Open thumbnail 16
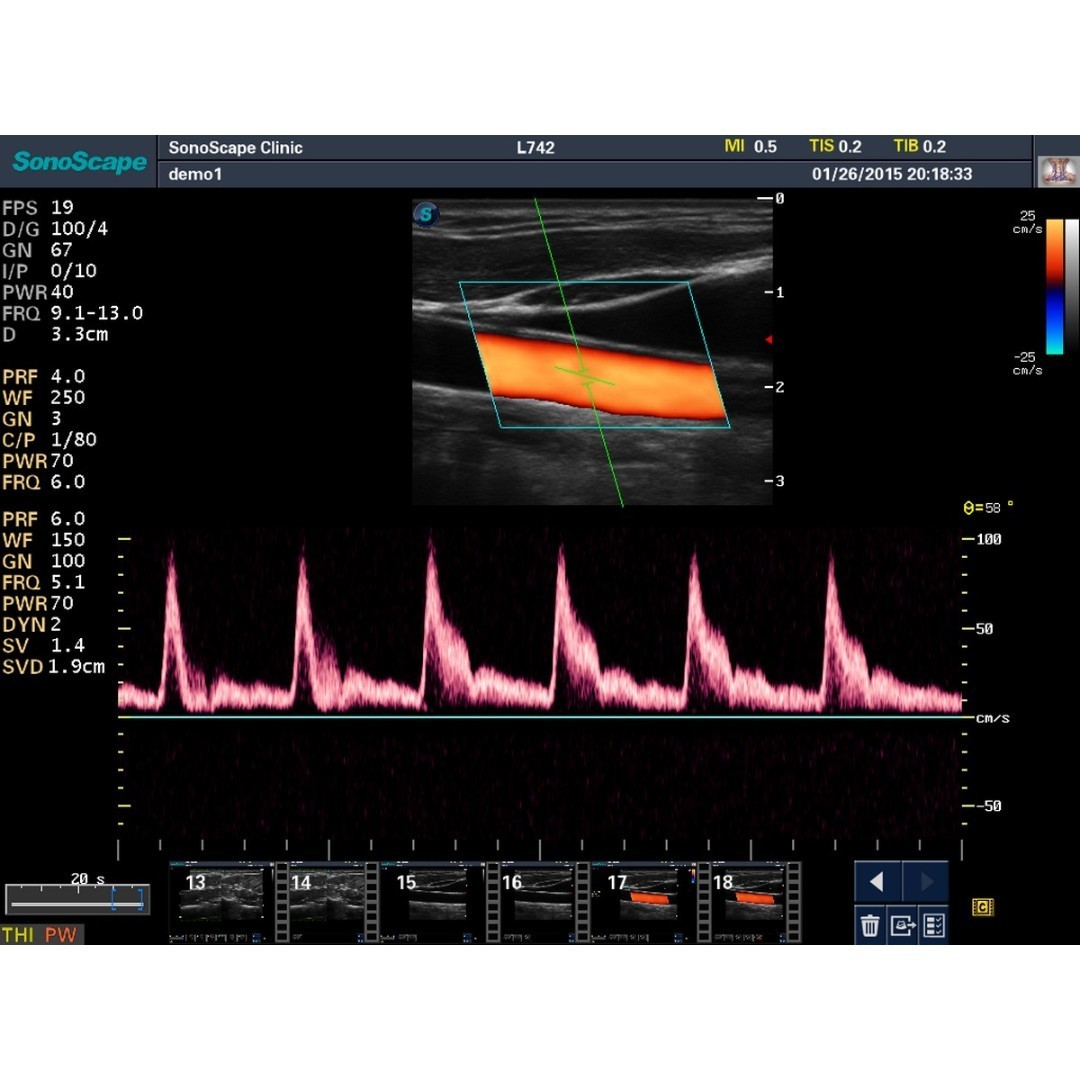This screenshot has height=1080, width=1080. 538,901
